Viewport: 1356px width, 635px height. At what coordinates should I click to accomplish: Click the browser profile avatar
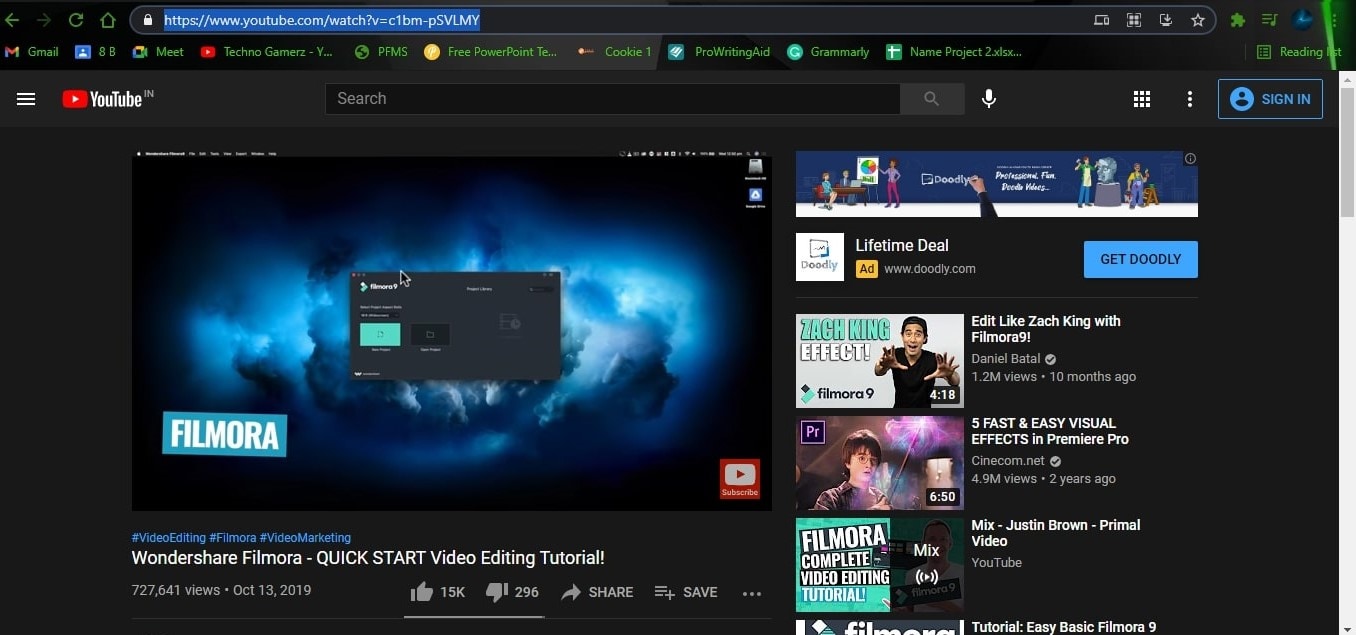[x=1302, y=19]
